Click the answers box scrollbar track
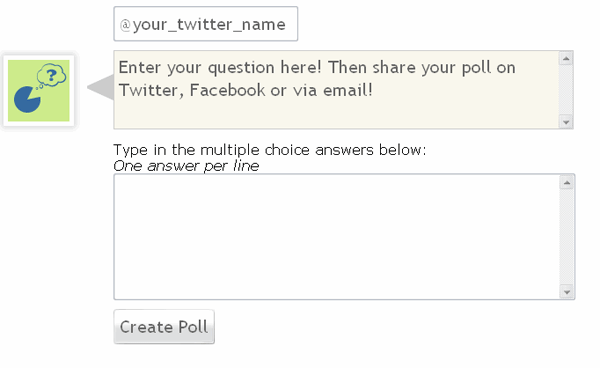Image resolution: width=600 pixels, height=368 pixels. pyautogui.click(x=567, y=237)
